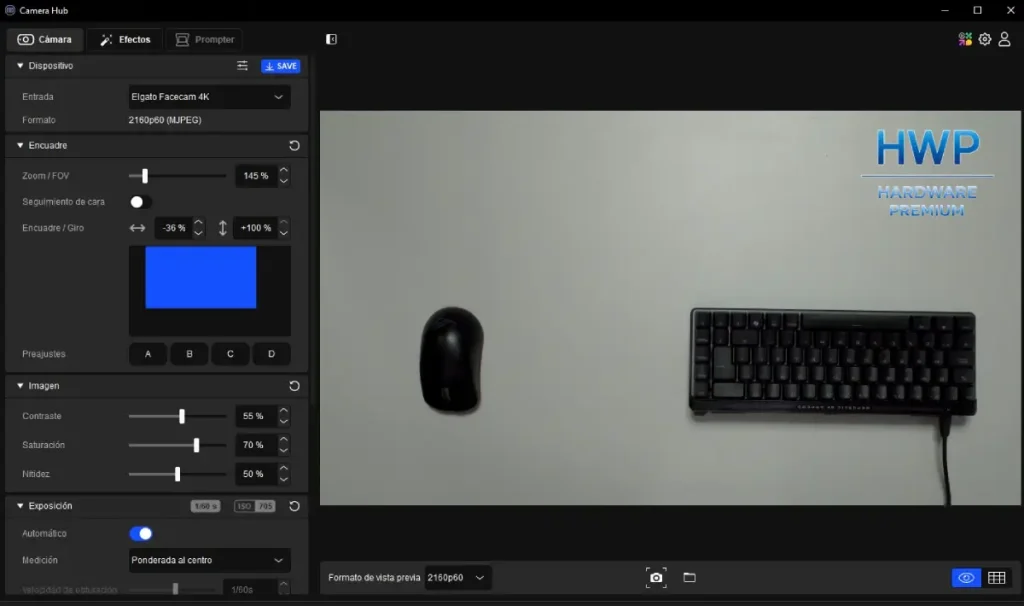Open the Entrada camera dropdown
This screenshot has width=1024, height=606.
209,97
